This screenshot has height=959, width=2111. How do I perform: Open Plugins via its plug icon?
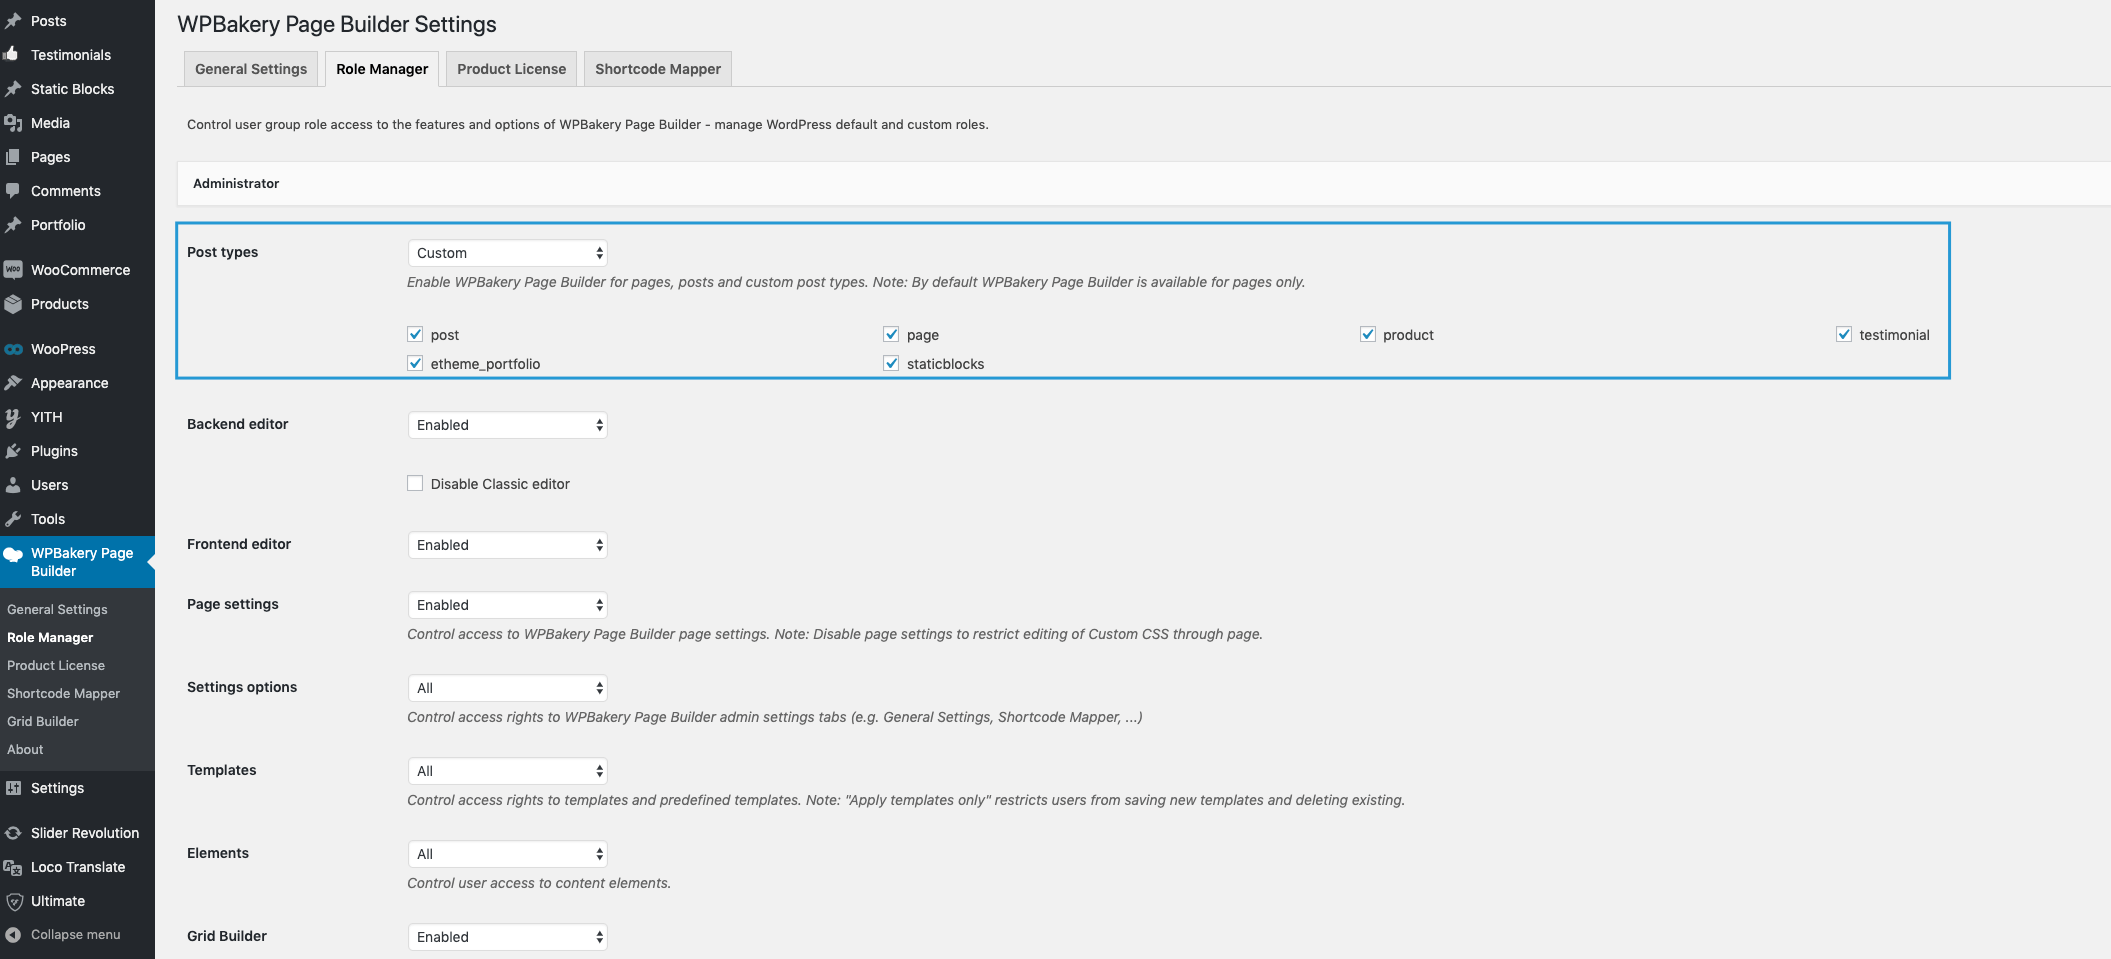tap(13, 451)
